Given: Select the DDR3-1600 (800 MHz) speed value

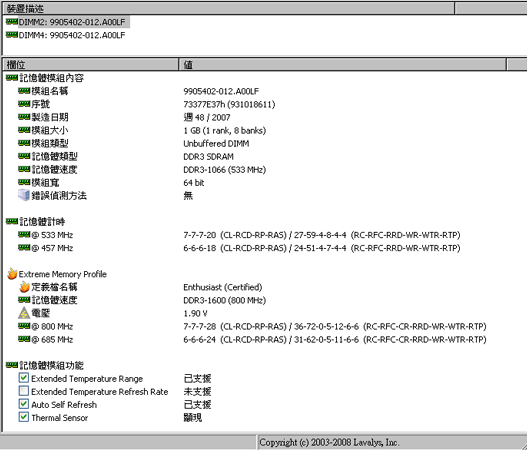Looking at the screenshot, I should pyautogui.click(x=225, y=300).
